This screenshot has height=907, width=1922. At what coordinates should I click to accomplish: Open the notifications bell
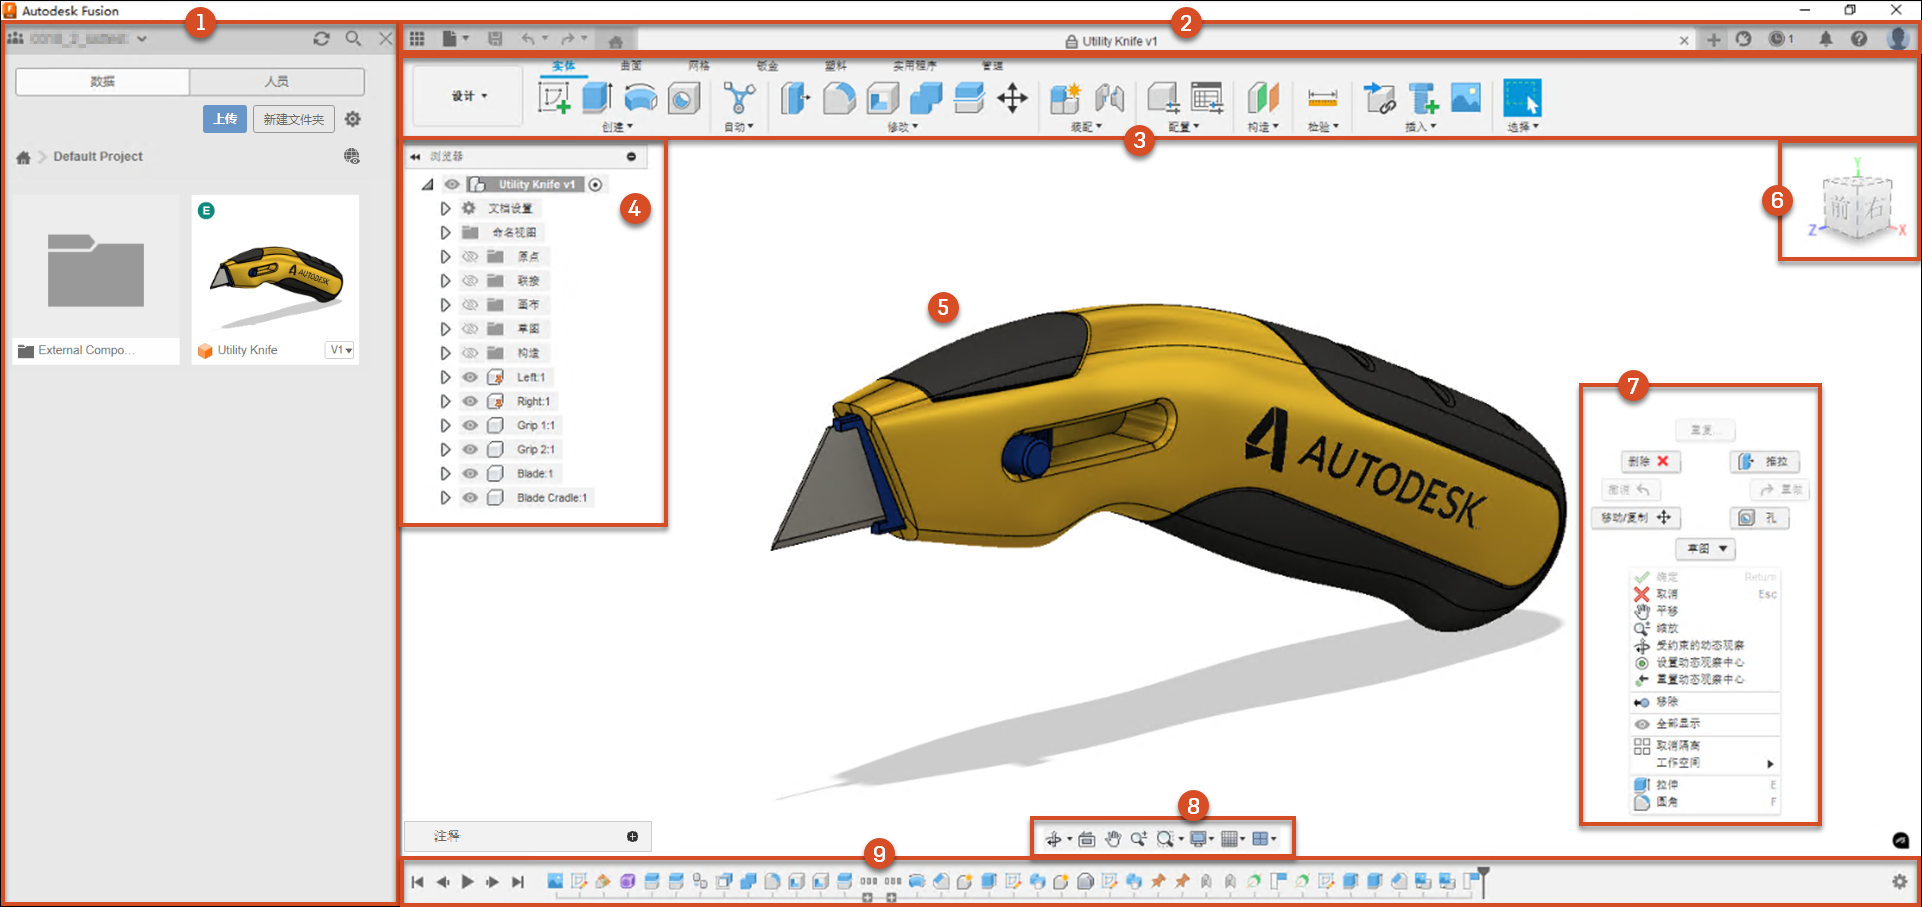1826,39
